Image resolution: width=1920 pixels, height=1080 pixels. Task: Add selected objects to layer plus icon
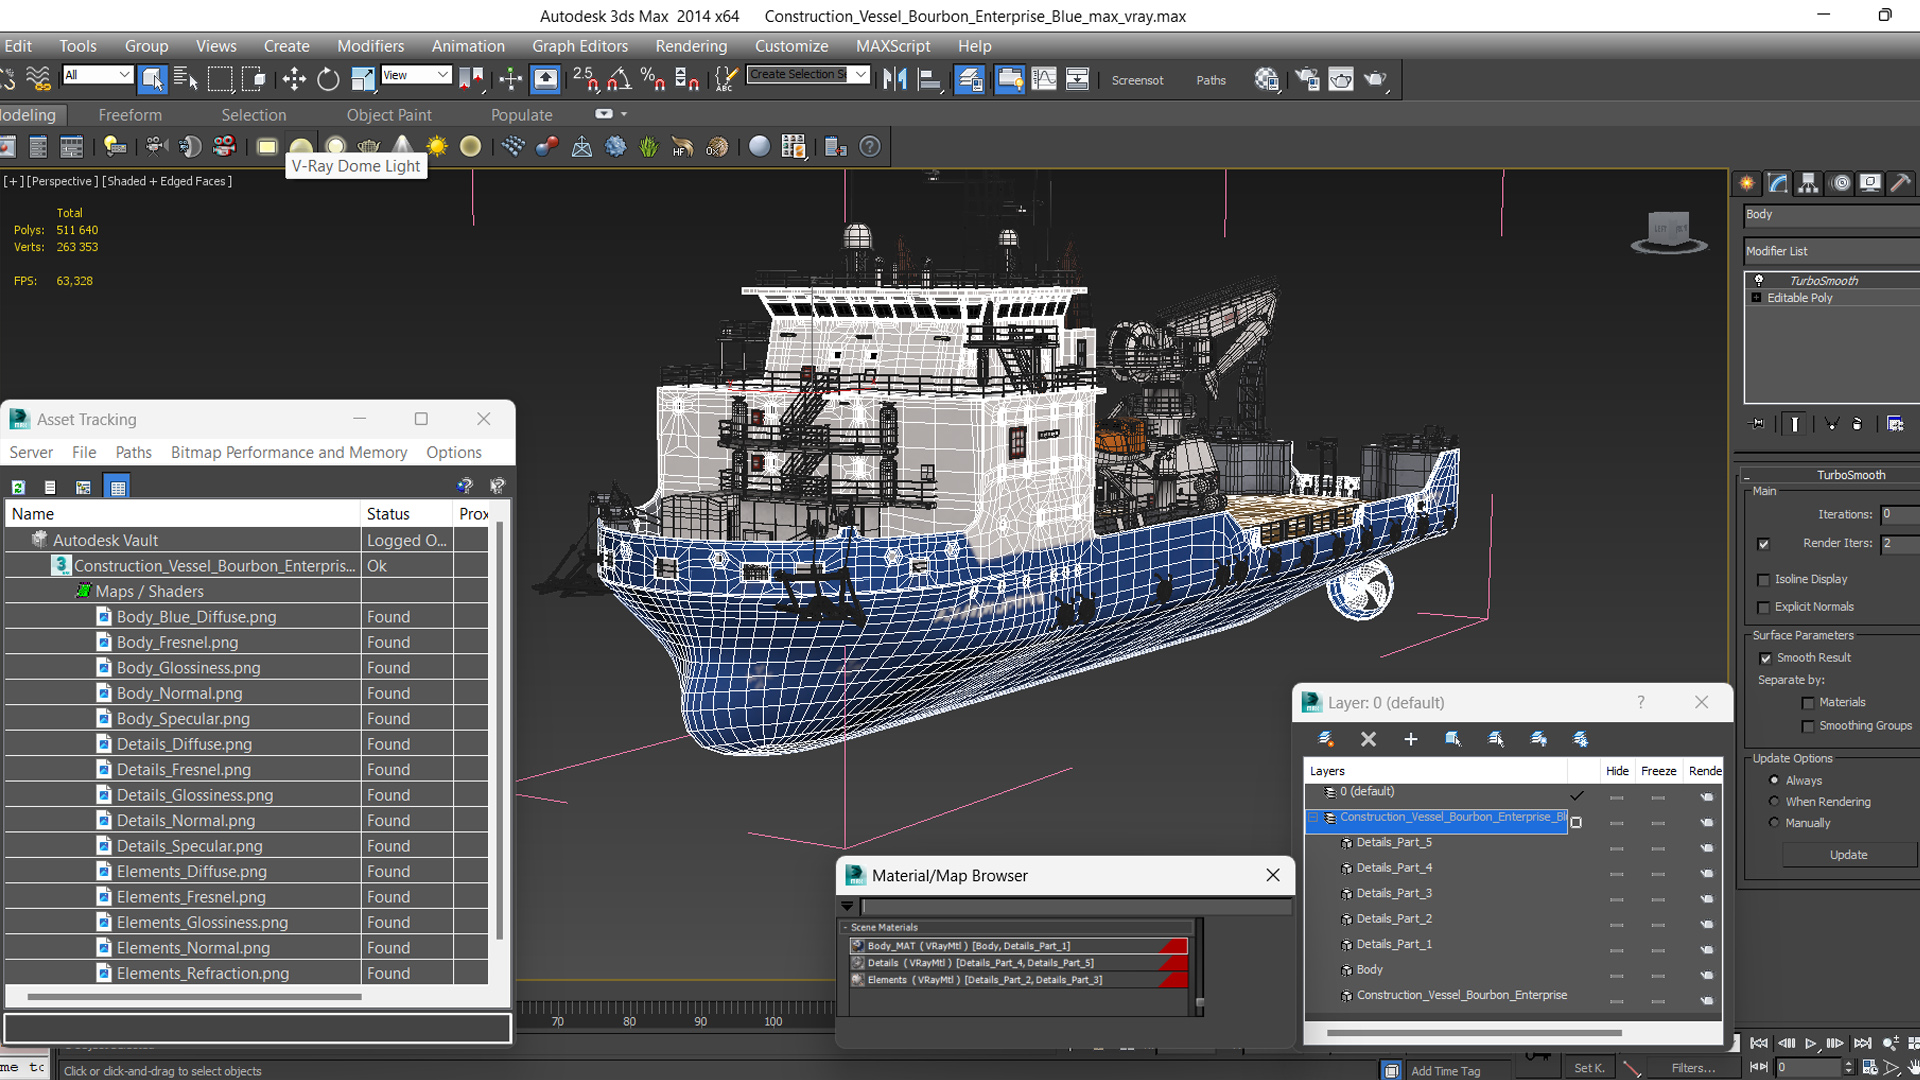(x=1411, y=739)
